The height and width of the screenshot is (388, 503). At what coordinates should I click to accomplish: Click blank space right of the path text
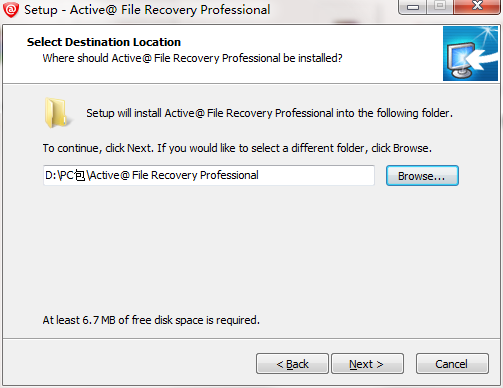pos(316,175)
